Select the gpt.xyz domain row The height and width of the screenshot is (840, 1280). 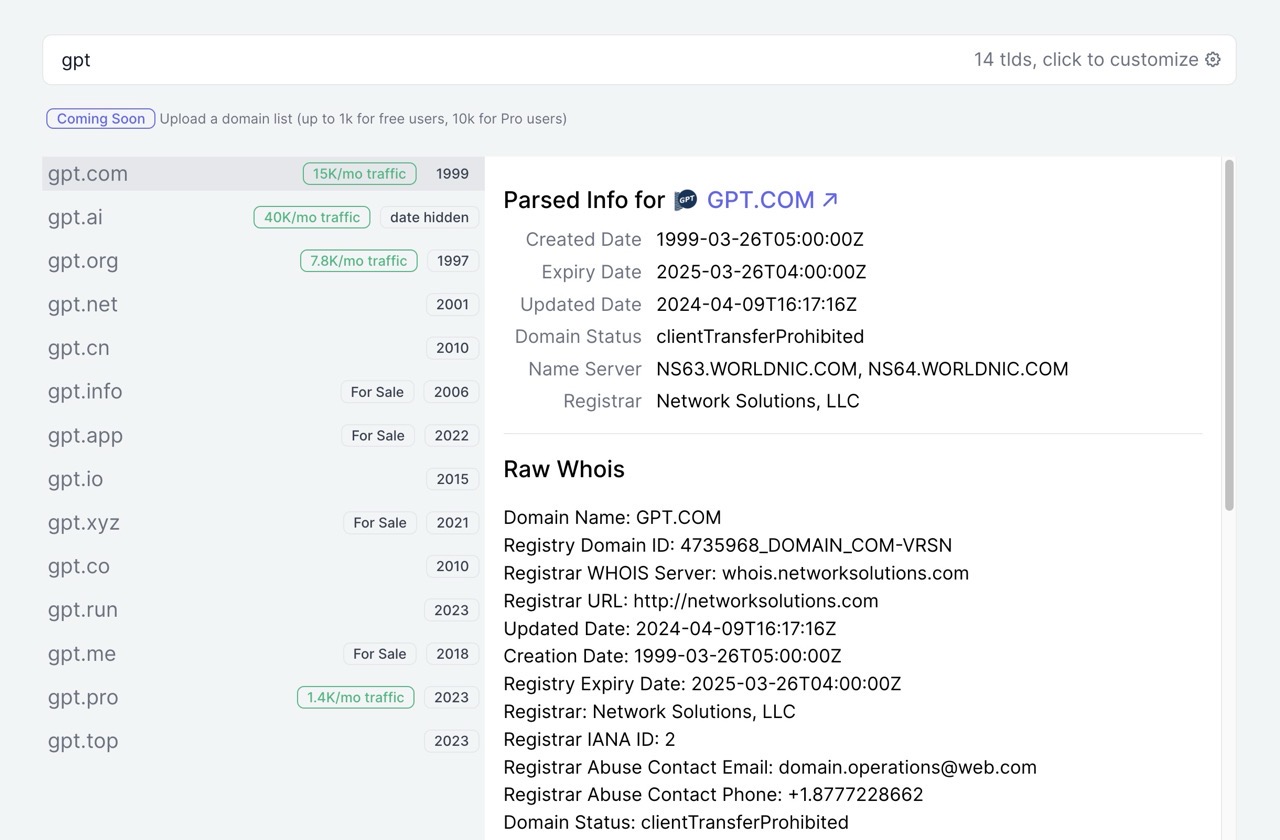point(263,522)
